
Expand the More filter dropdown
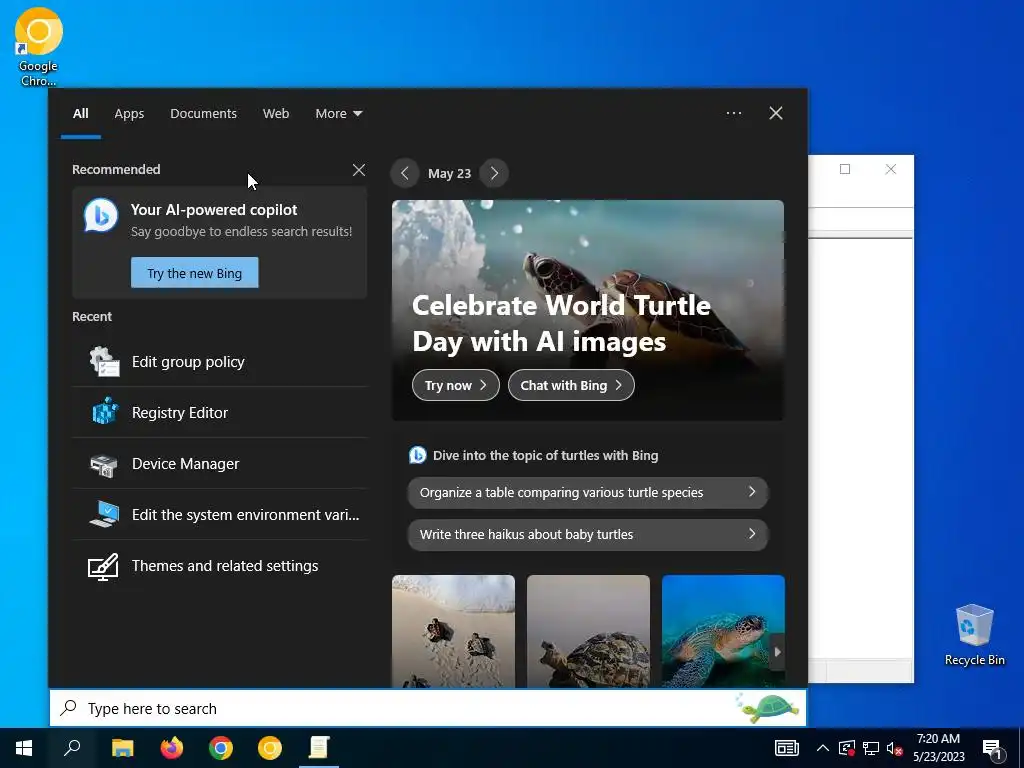tap(338, 114)
